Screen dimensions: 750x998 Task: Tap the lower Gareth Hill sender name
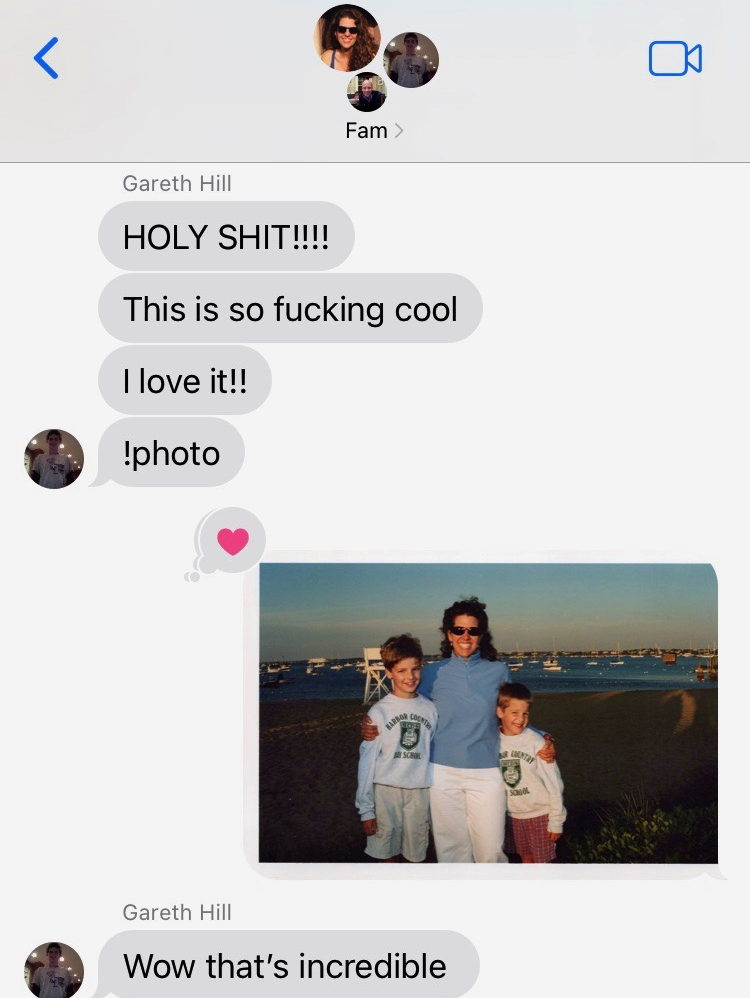[177, 912]
